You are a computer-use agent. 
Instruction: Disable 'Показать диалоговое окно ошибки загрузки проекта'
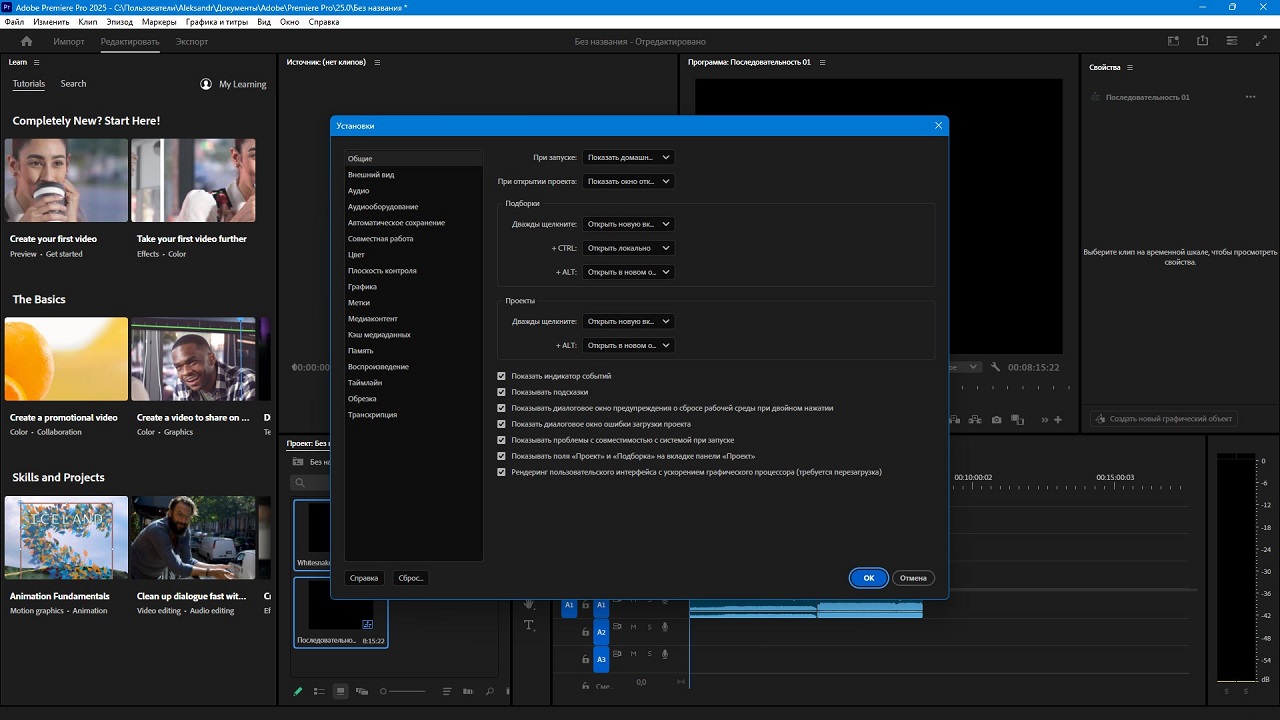(x=502, y=424)
